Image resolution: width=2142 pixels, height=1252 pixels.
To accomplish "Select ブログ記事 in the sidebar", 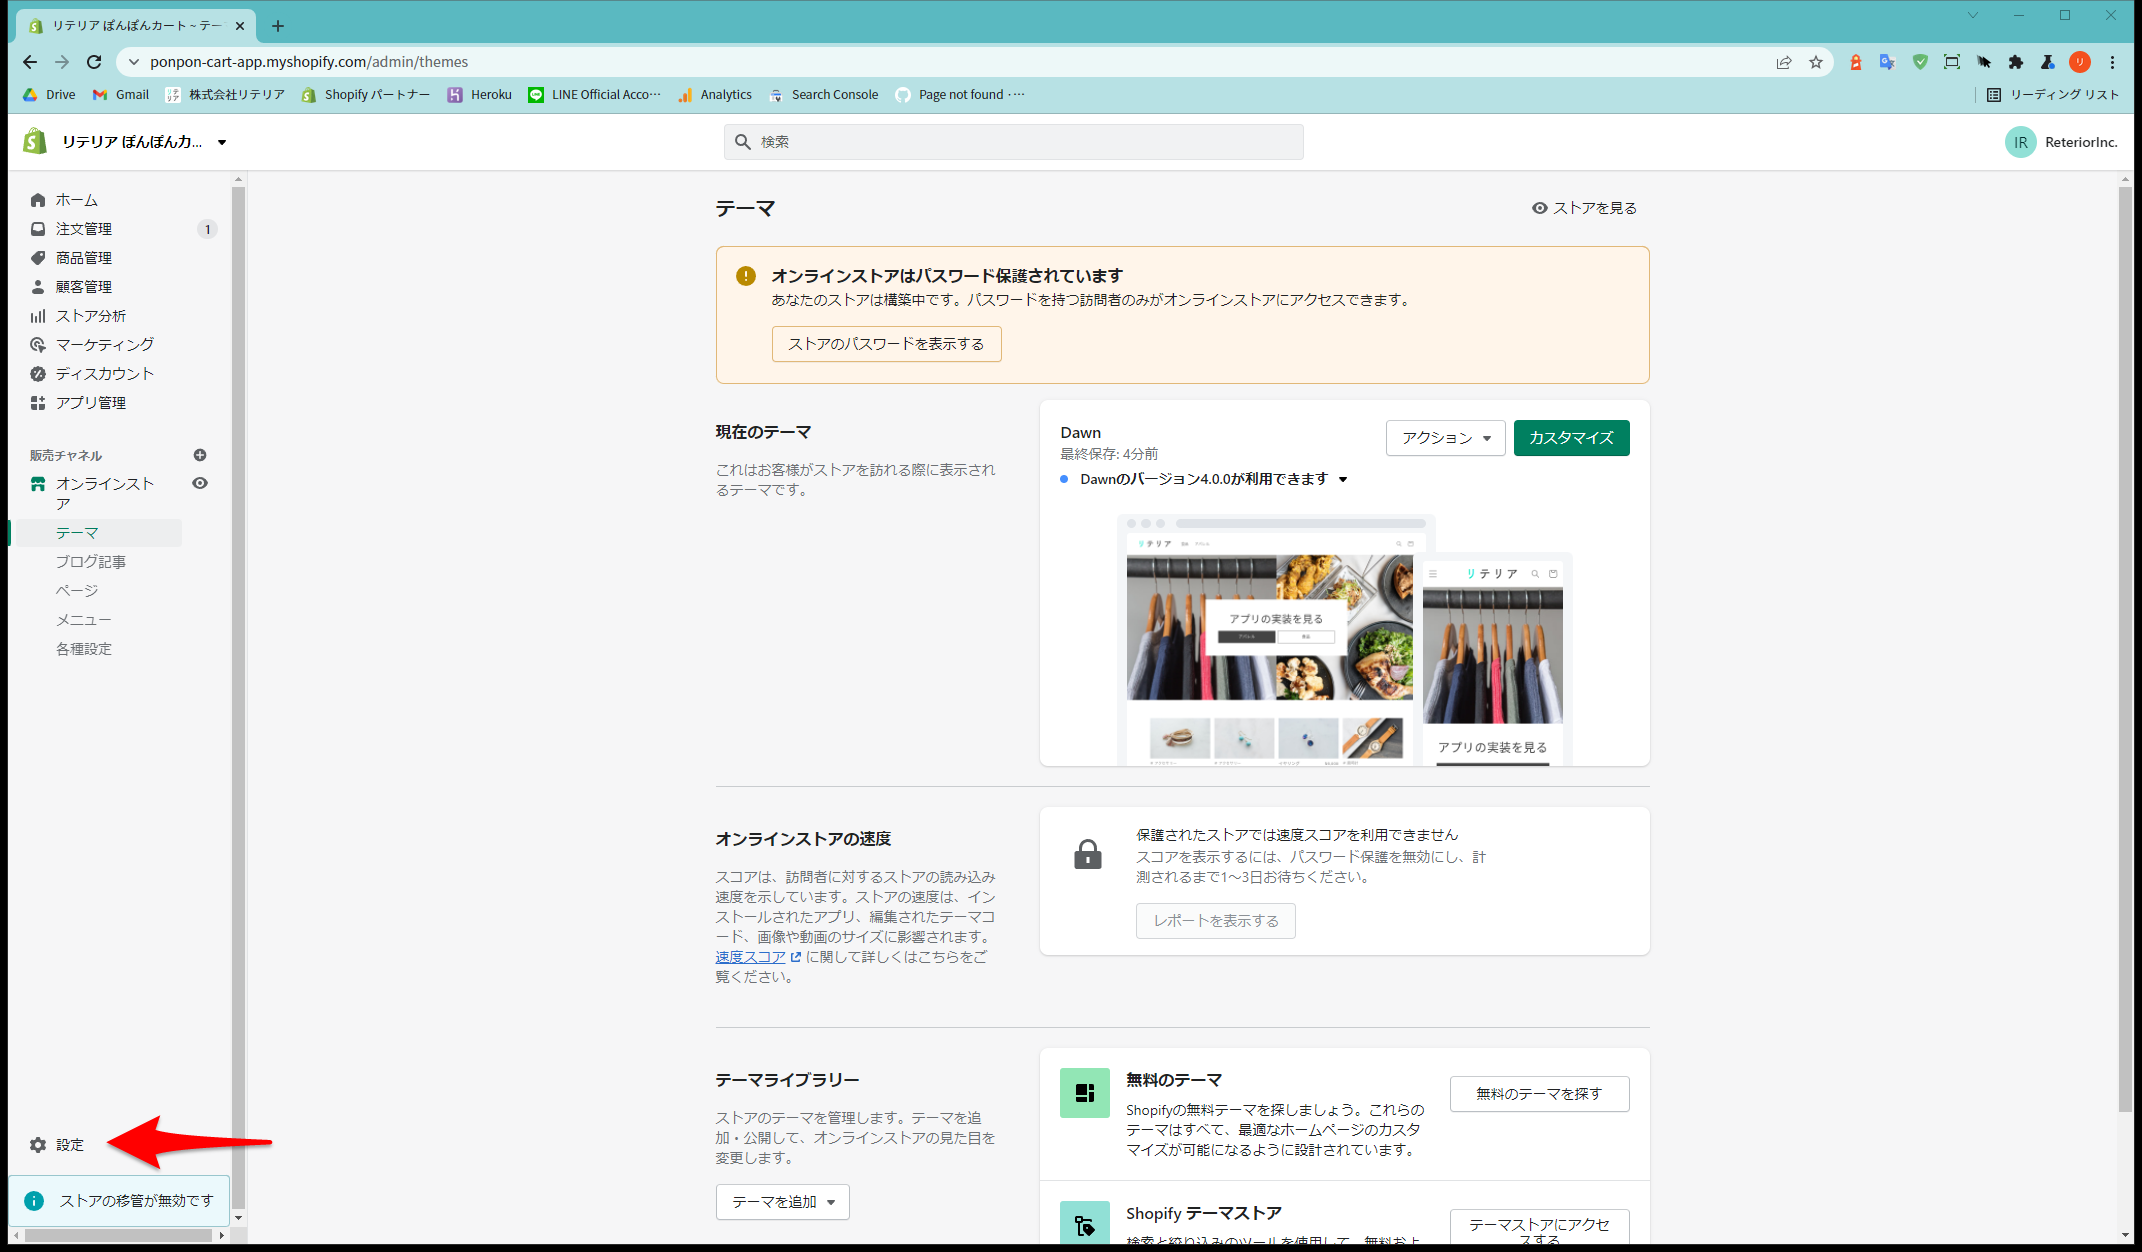I will tap(91, 562).
